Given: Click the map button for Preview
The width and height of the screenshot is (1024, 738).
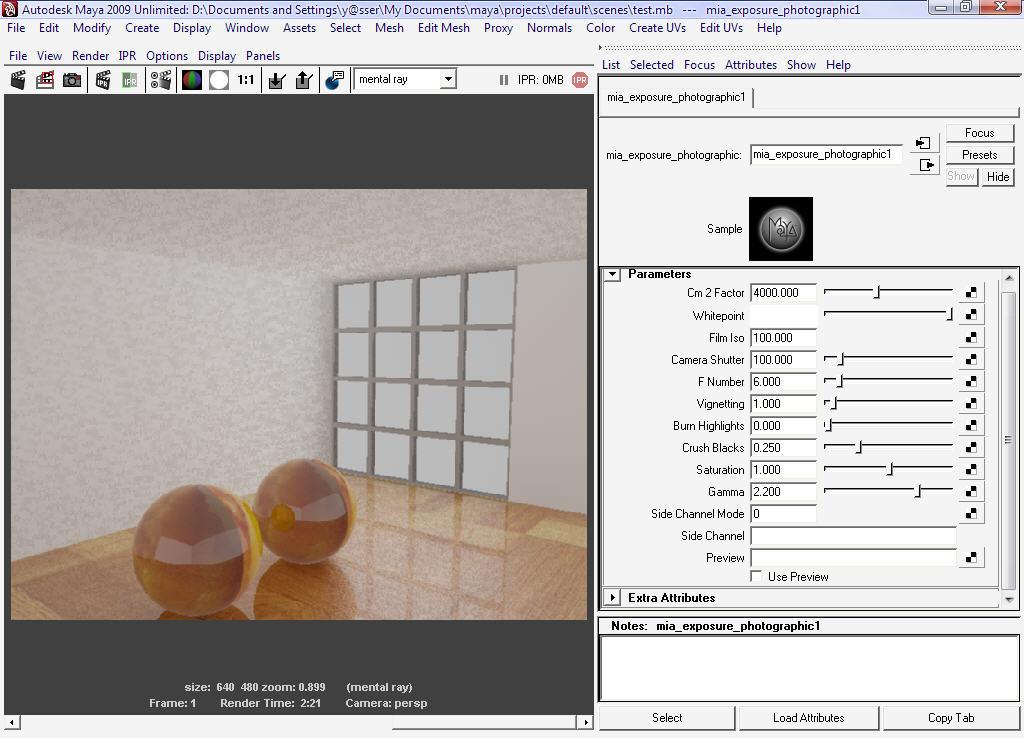Looking at the screenshot, I should pyautogui.click(x=971, y=558).
